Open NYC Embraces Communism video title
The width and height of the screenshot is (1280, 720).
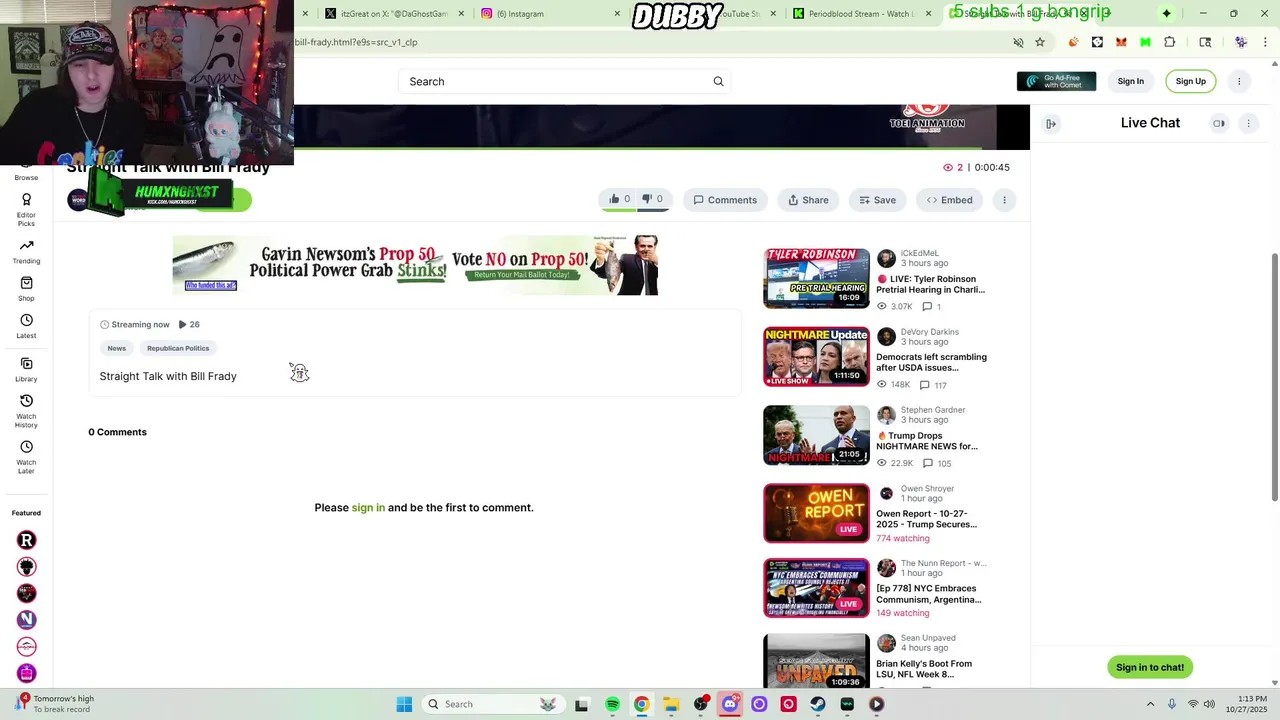(x=929, y=594)
